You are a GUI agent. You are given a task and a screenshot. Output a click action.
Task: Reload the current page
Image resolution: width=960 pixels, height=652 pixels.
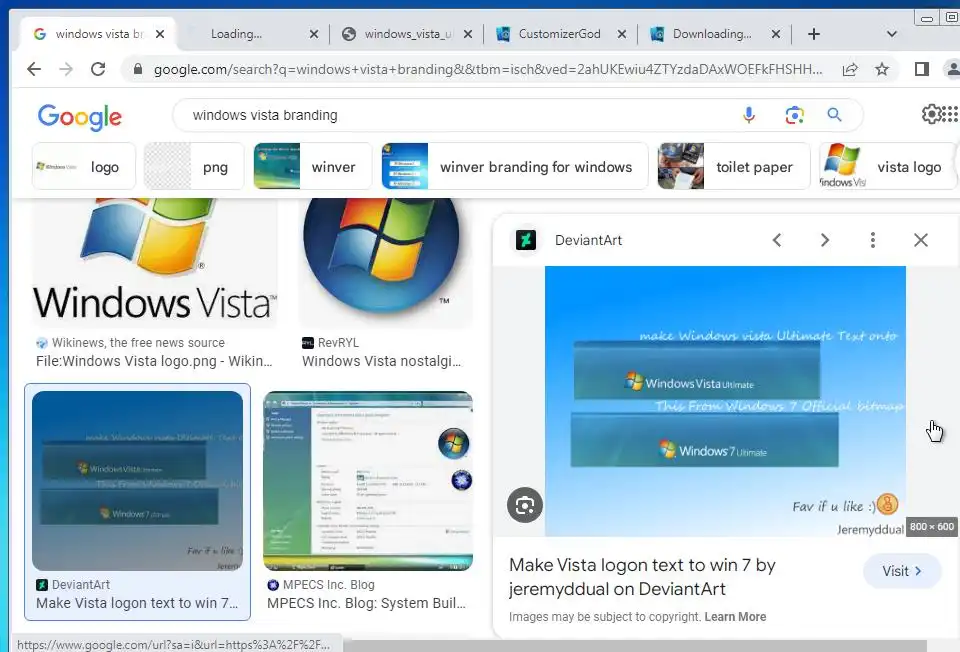click(x=98, y=69)
